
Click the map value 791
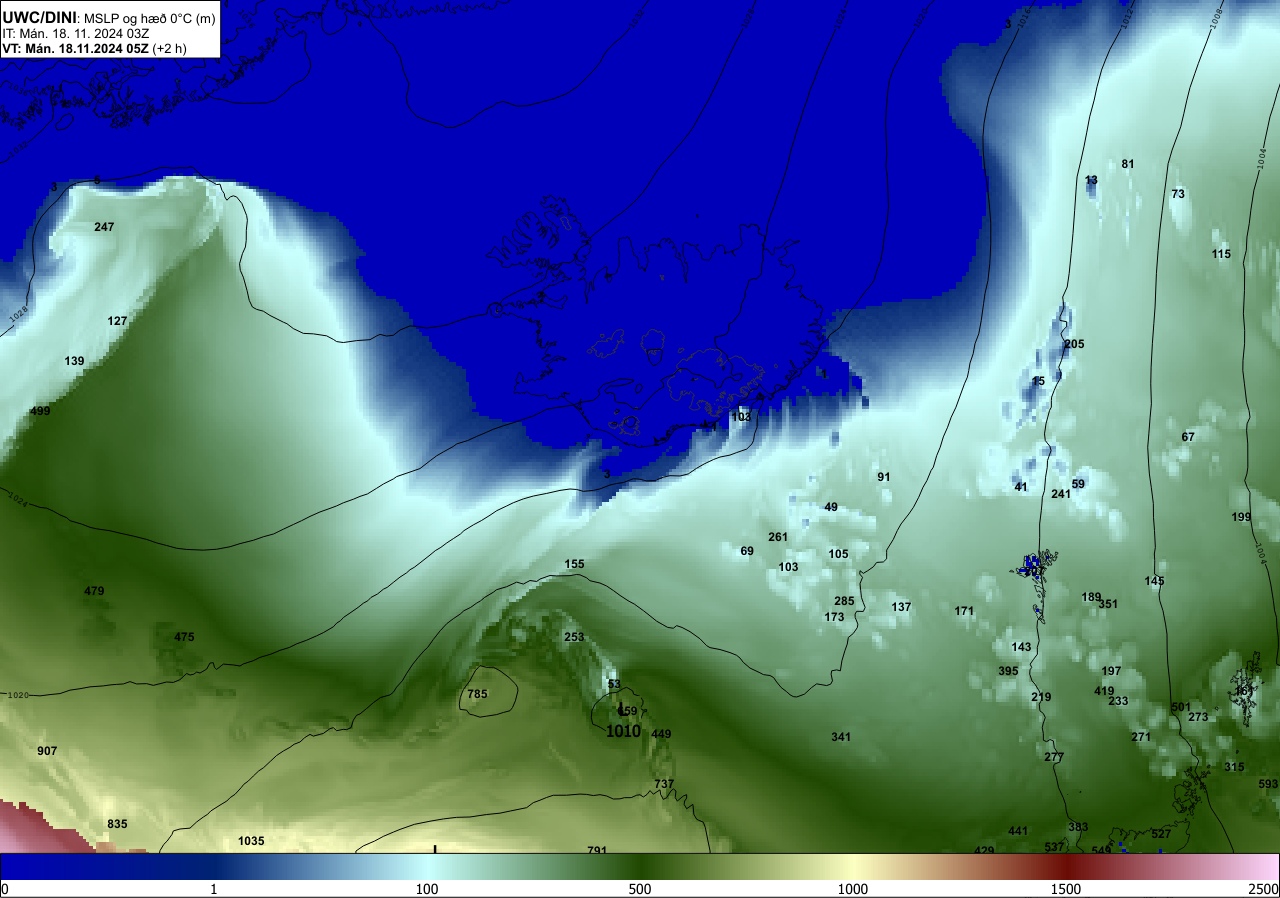point(597,850)
